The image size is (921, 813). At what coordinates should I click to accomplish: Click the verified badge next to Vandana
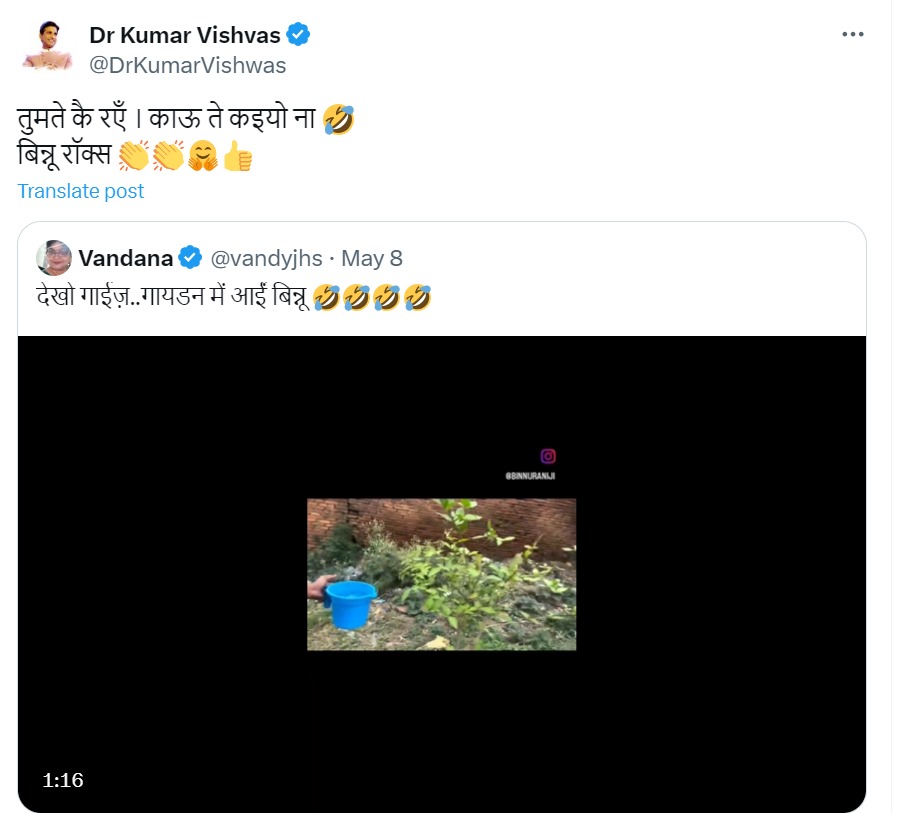pos(189,257)
